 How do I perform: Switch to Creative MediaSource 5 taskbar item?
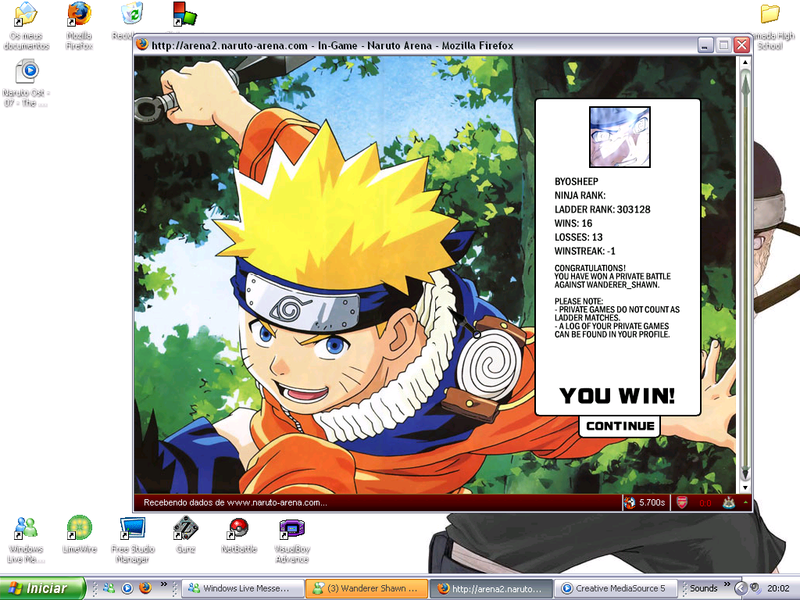(614, 588)
